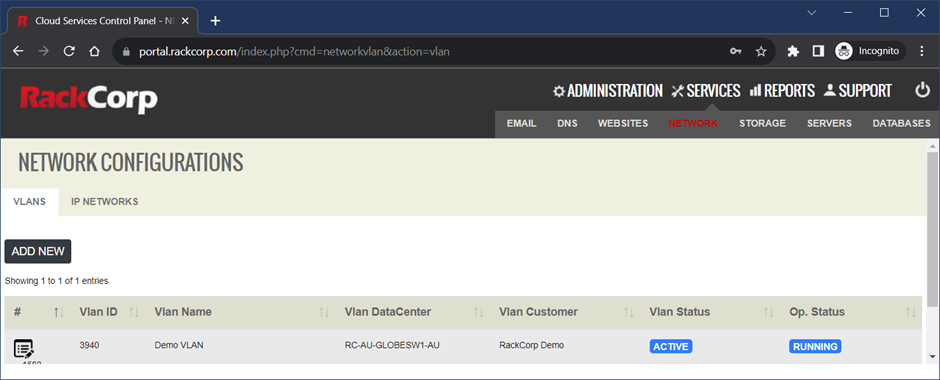Viewport: 940px width, 380px height.
Task: Click the RC-AU-GLOBESW1-AU datacenter cell
Action: pyautogui.click(x=393, y=345)
